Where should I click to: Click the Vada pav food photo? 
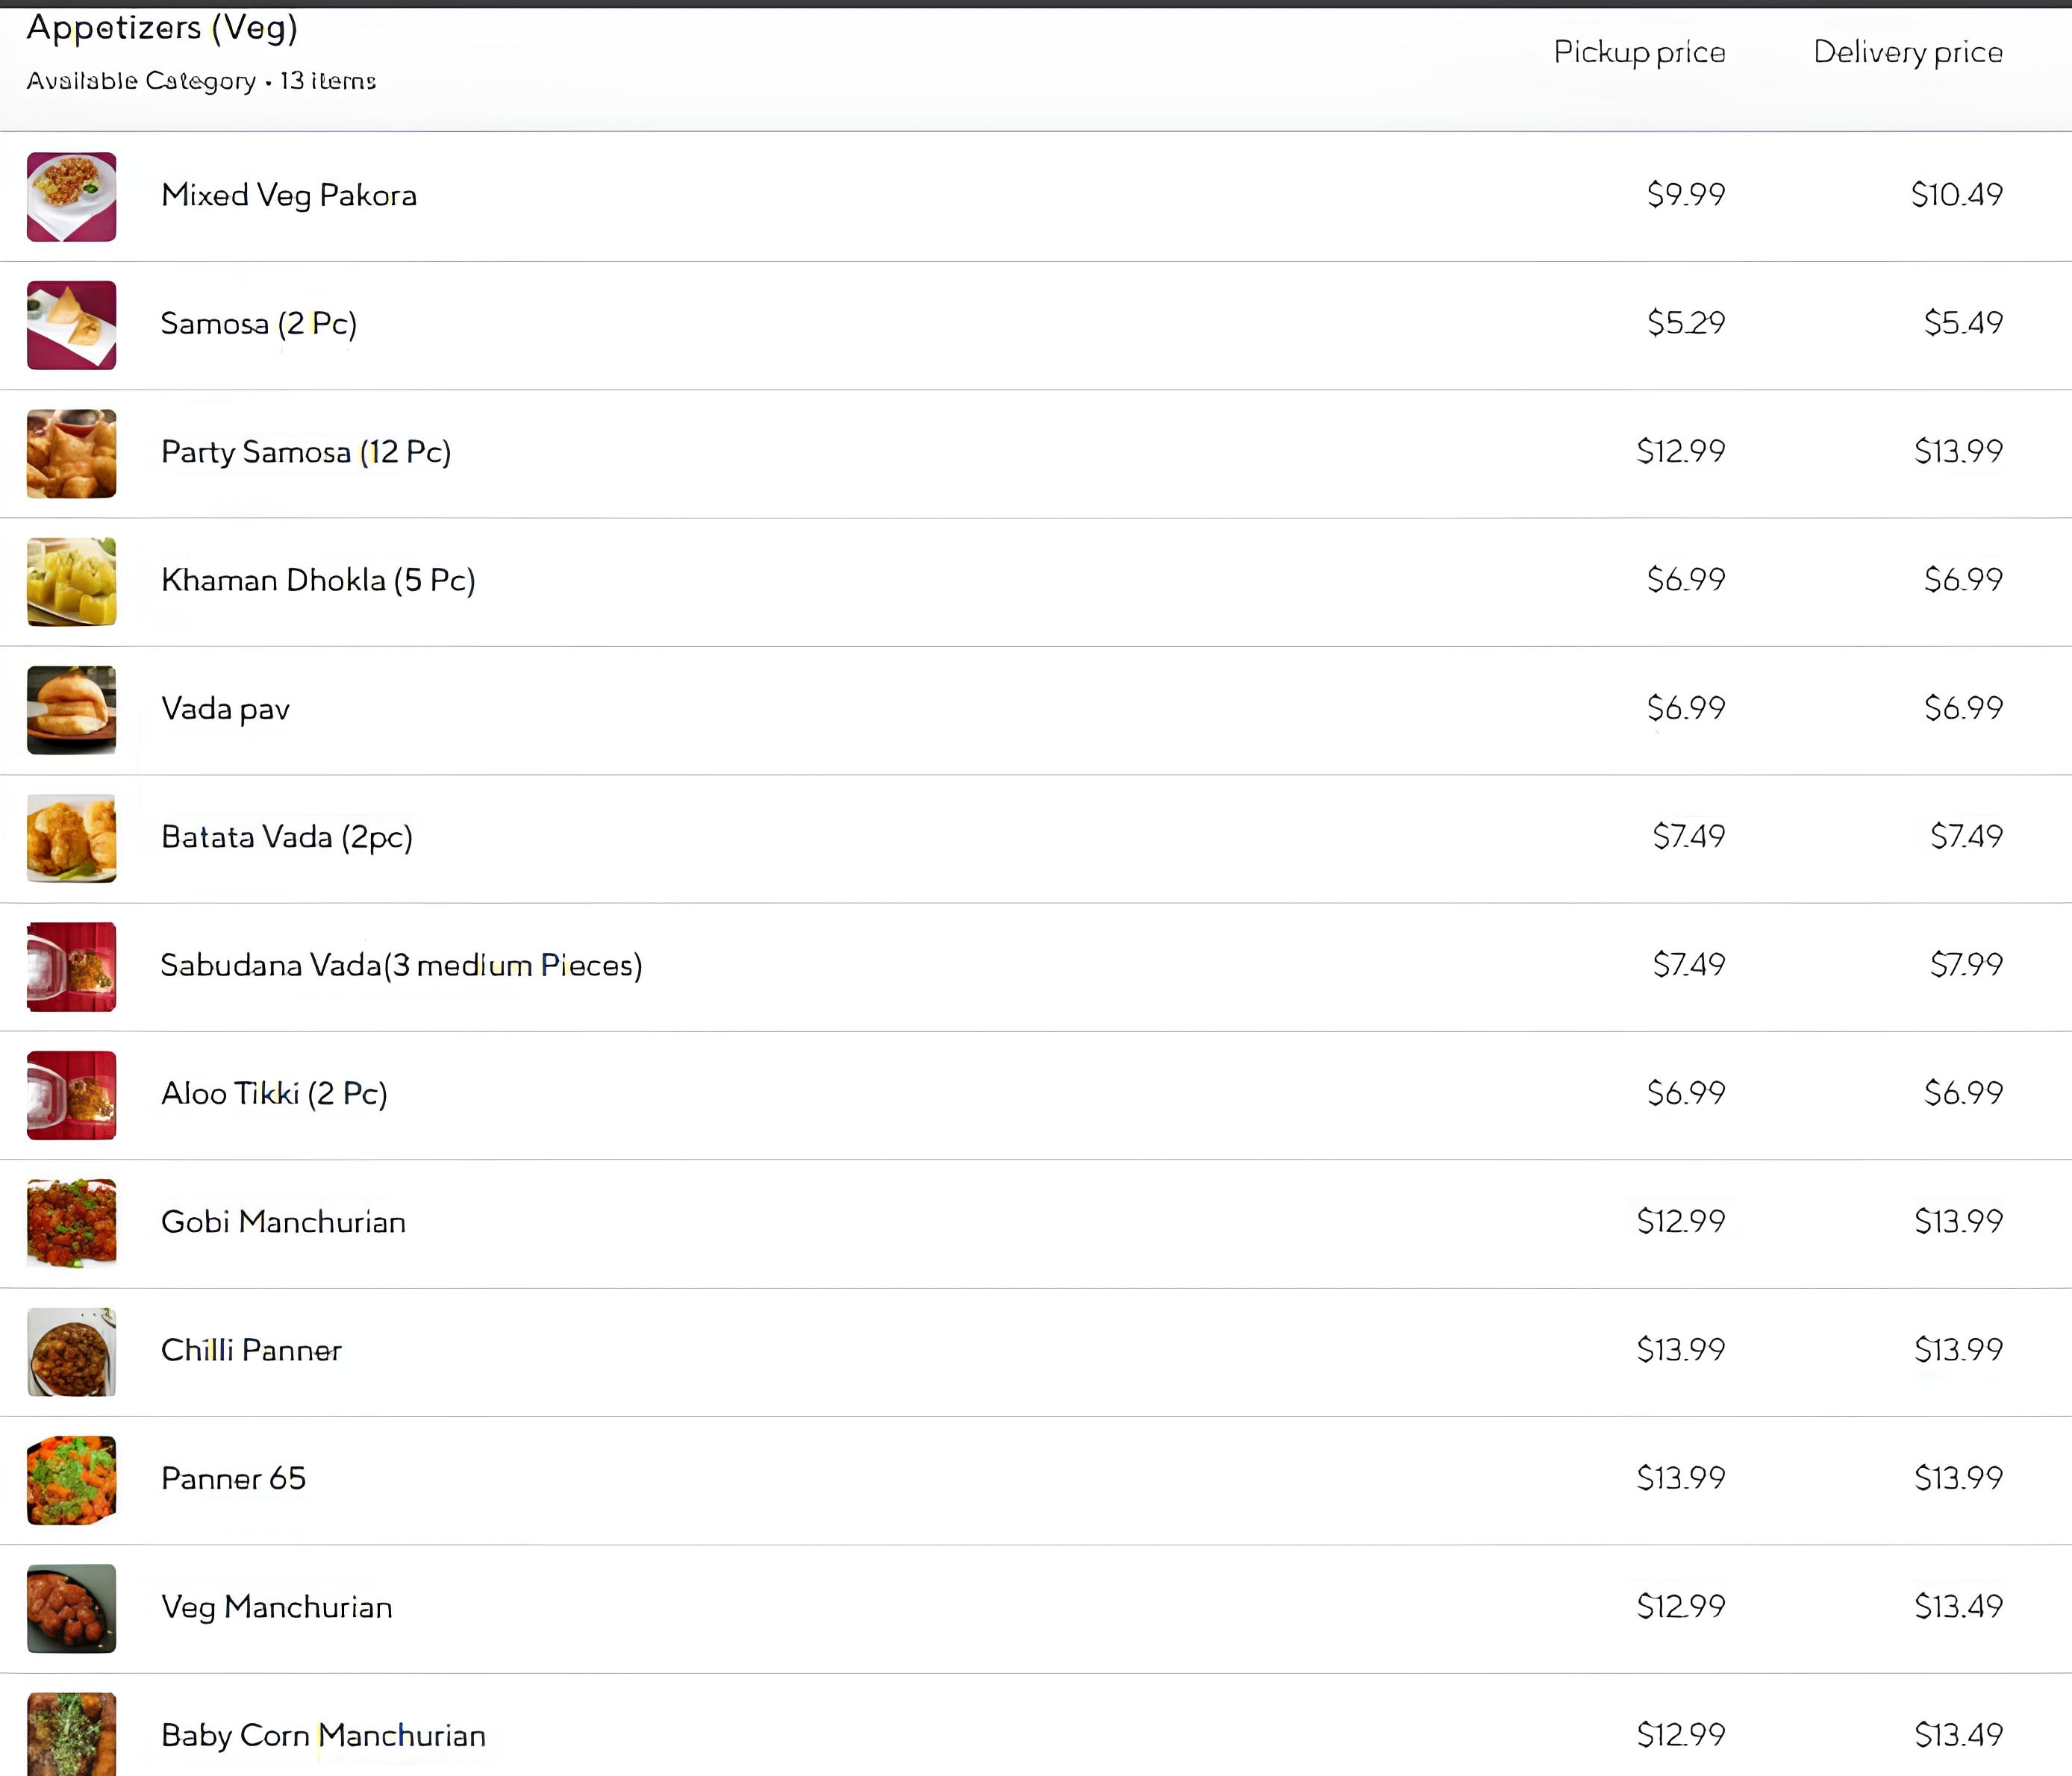pyautogui.click(x=71, y=710)
